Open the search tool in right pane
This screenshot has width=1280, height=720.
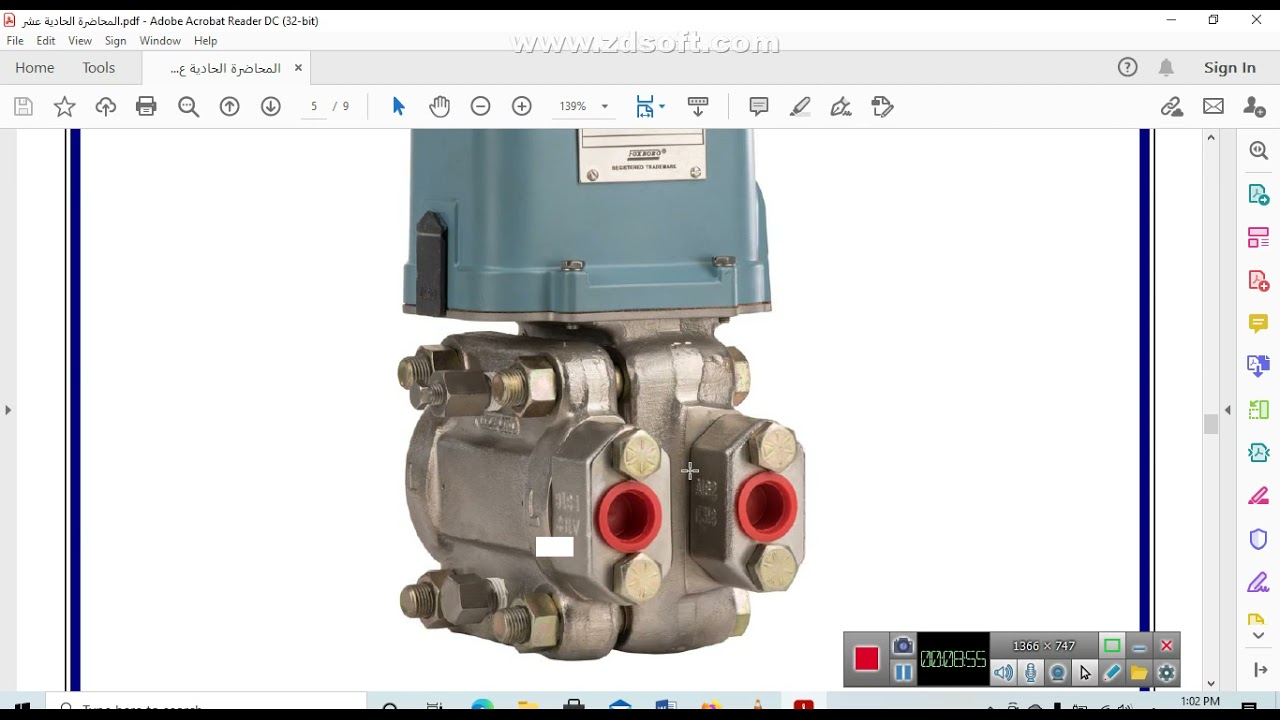1259,151
